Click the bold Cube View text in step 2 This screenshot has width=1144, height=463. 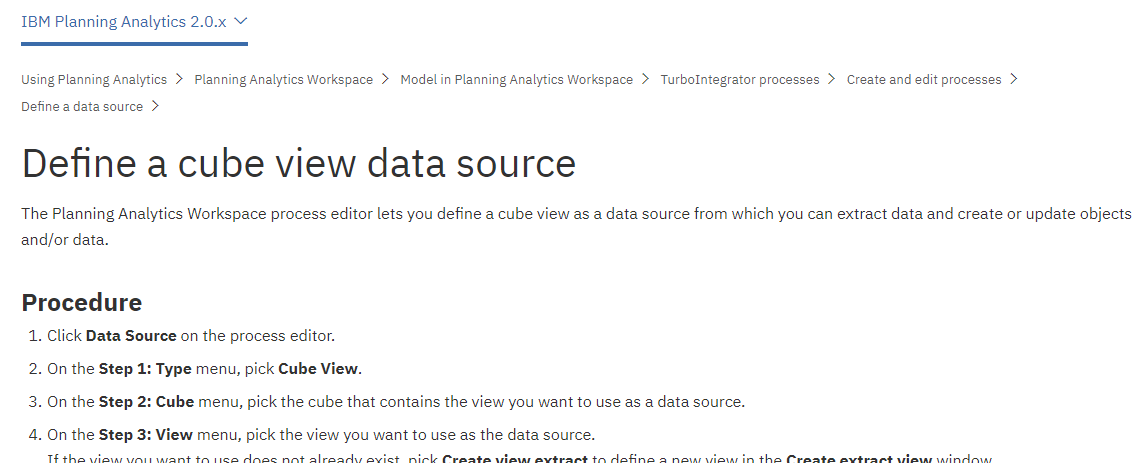coord(318,369)
